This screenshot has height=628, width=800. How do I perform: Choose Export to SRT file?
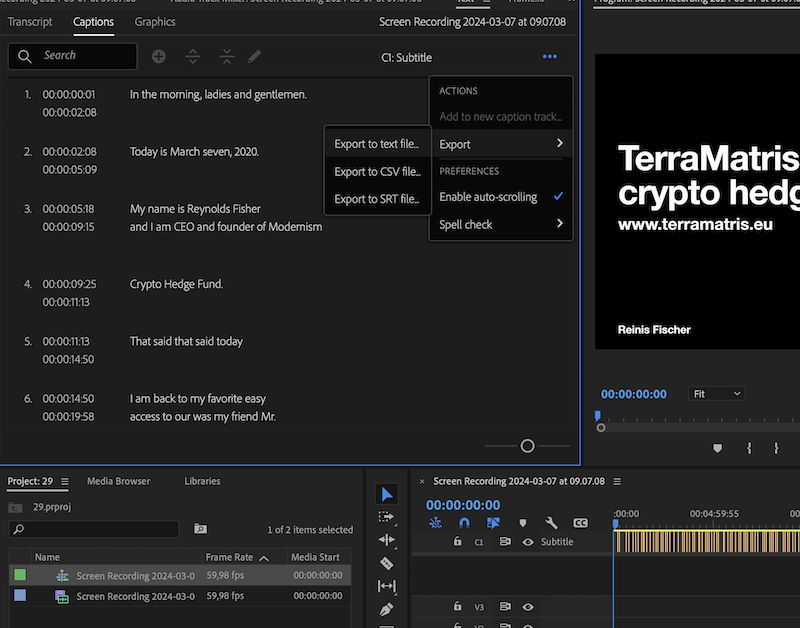pyautogui.click(x=378, y=199)
